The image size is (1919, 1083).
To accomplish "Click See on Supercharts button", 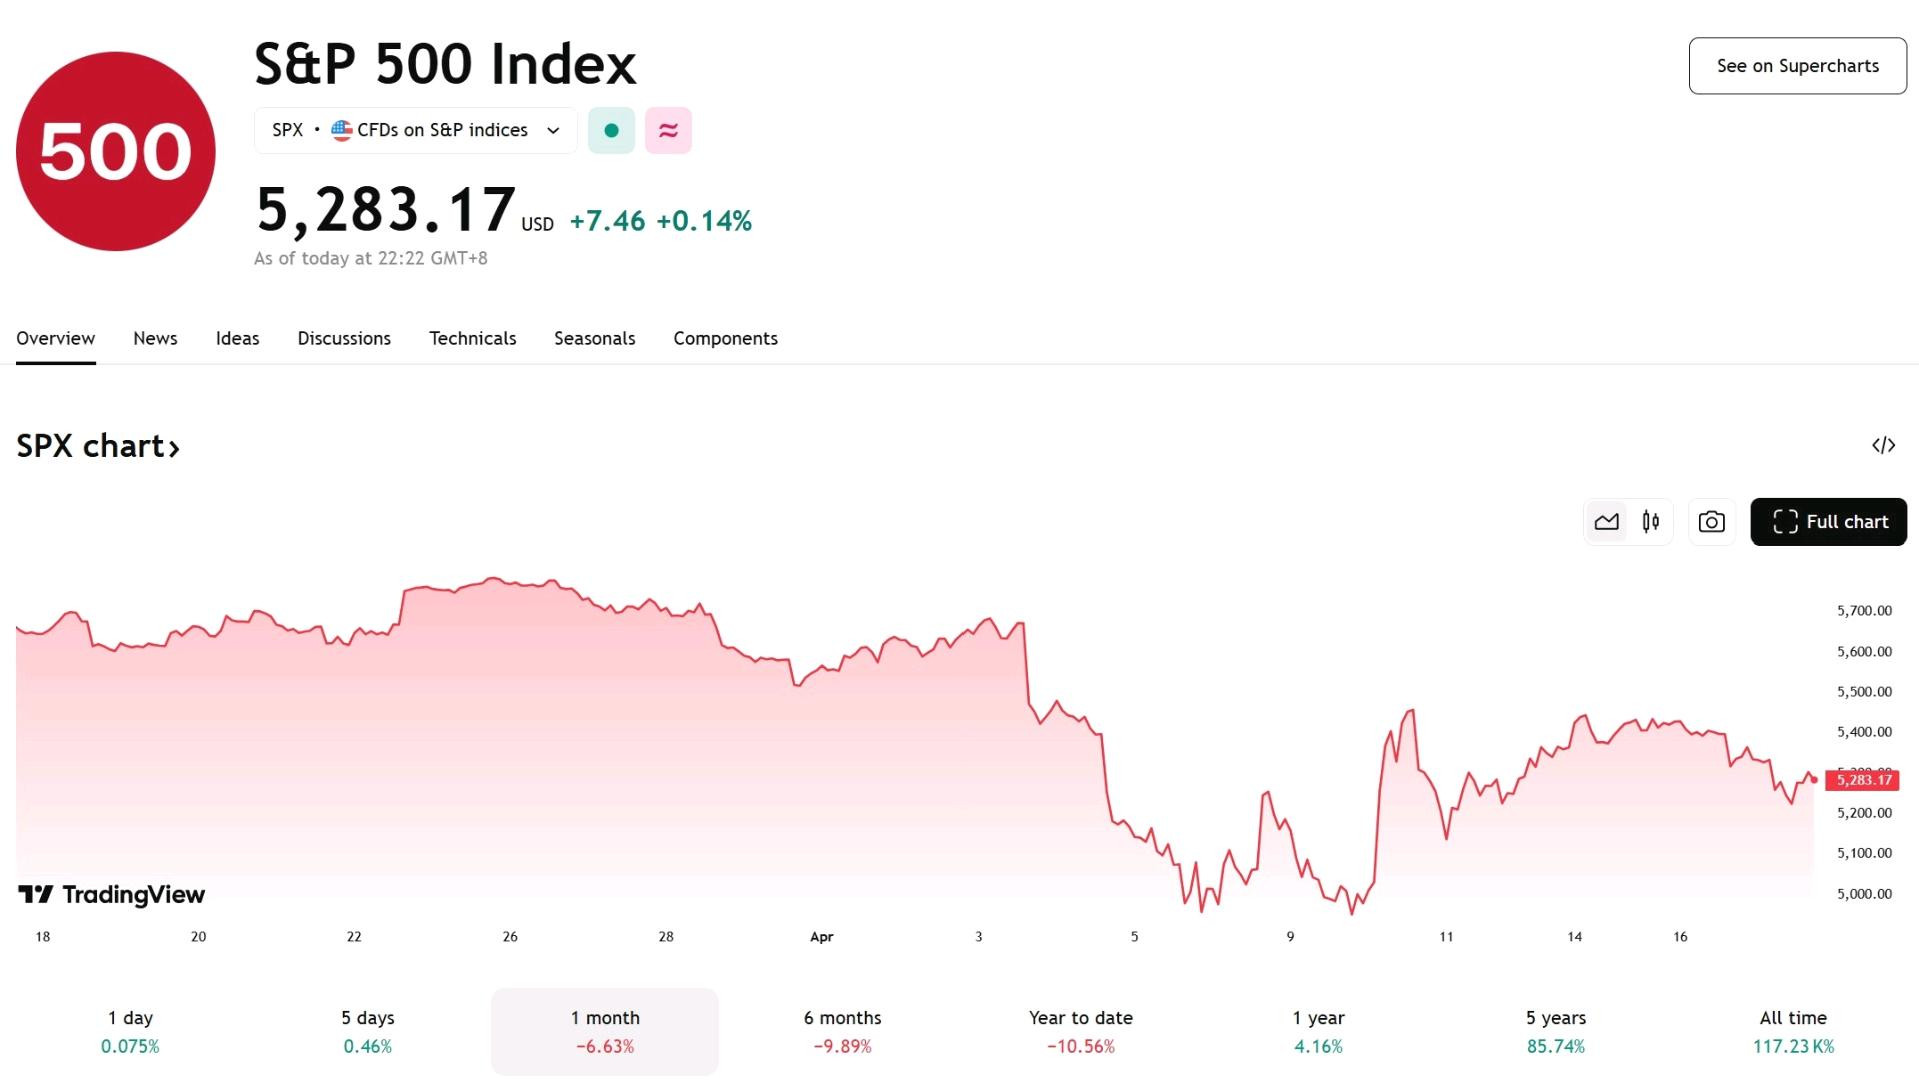I will [1797, 66].
